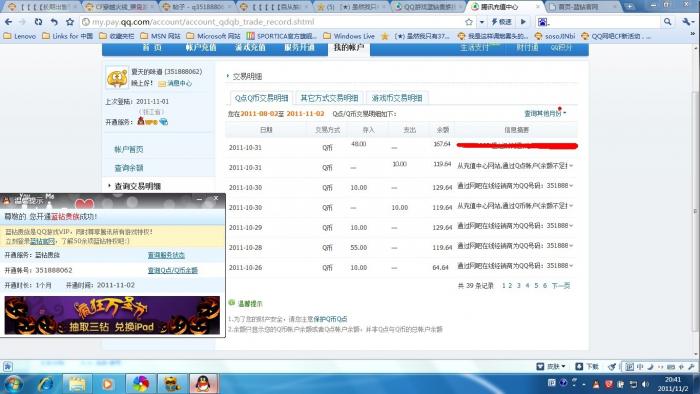Click the magnifier search icon in toolbar

click(667, 21)
